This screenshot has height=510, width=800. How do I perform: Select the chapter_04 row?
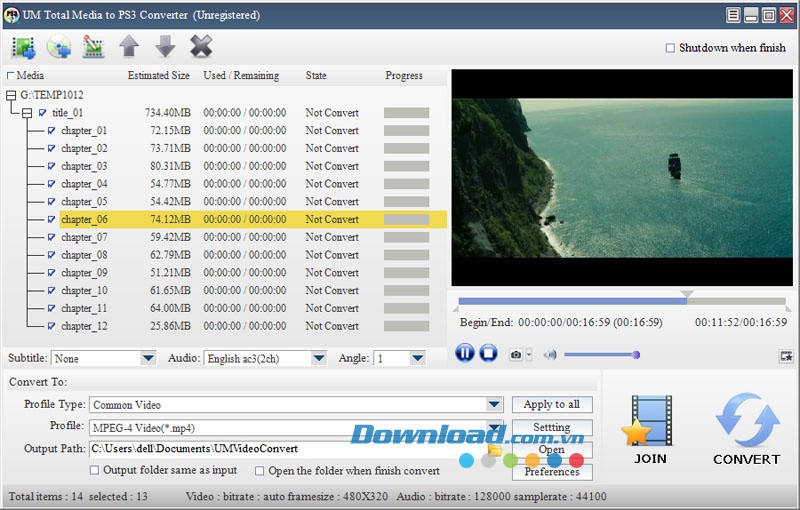[x=253, y=184]
